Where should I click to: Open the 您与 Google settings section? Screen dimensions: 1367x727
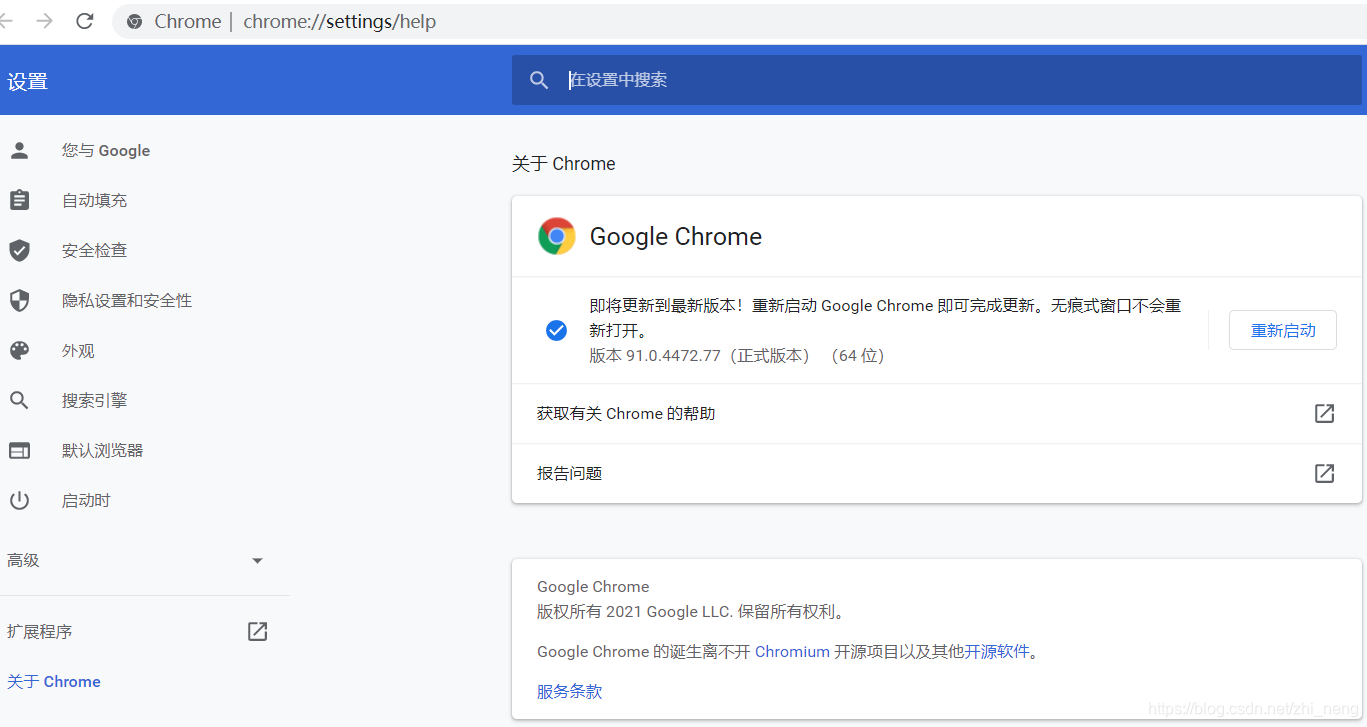(x=106, y=151)
